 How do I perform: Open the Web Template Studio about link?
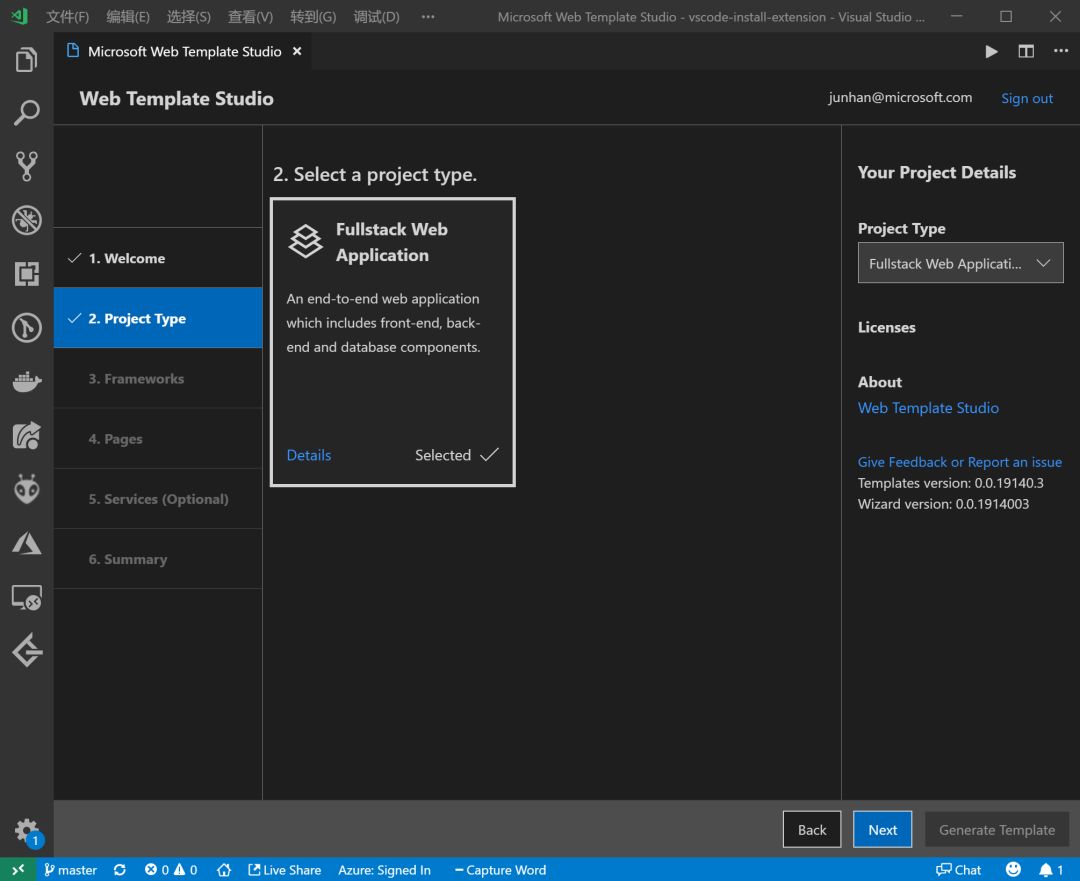pos(928,408)
